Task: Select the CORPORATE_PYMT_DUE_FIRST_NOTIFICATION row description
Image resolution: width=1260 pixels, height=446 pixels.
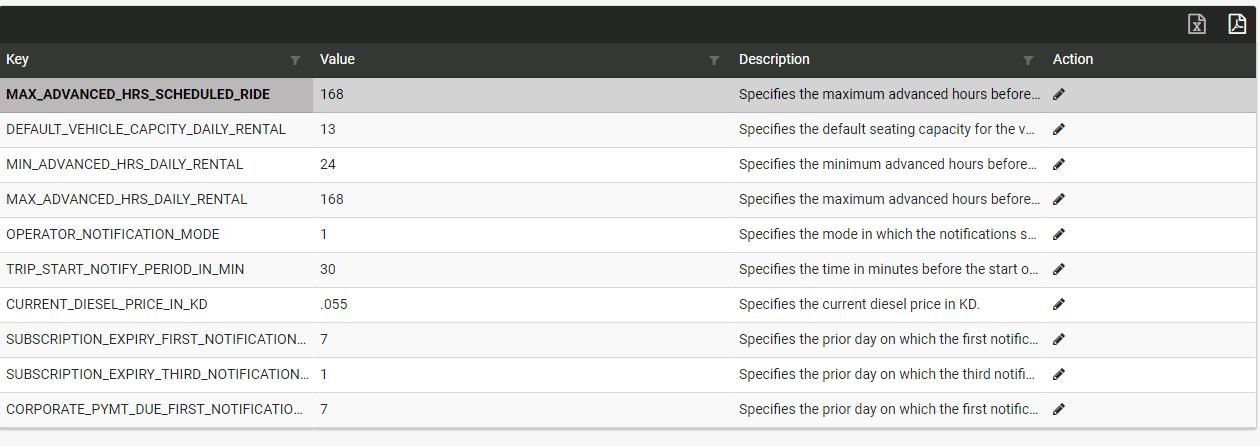Action: [888, 409]
